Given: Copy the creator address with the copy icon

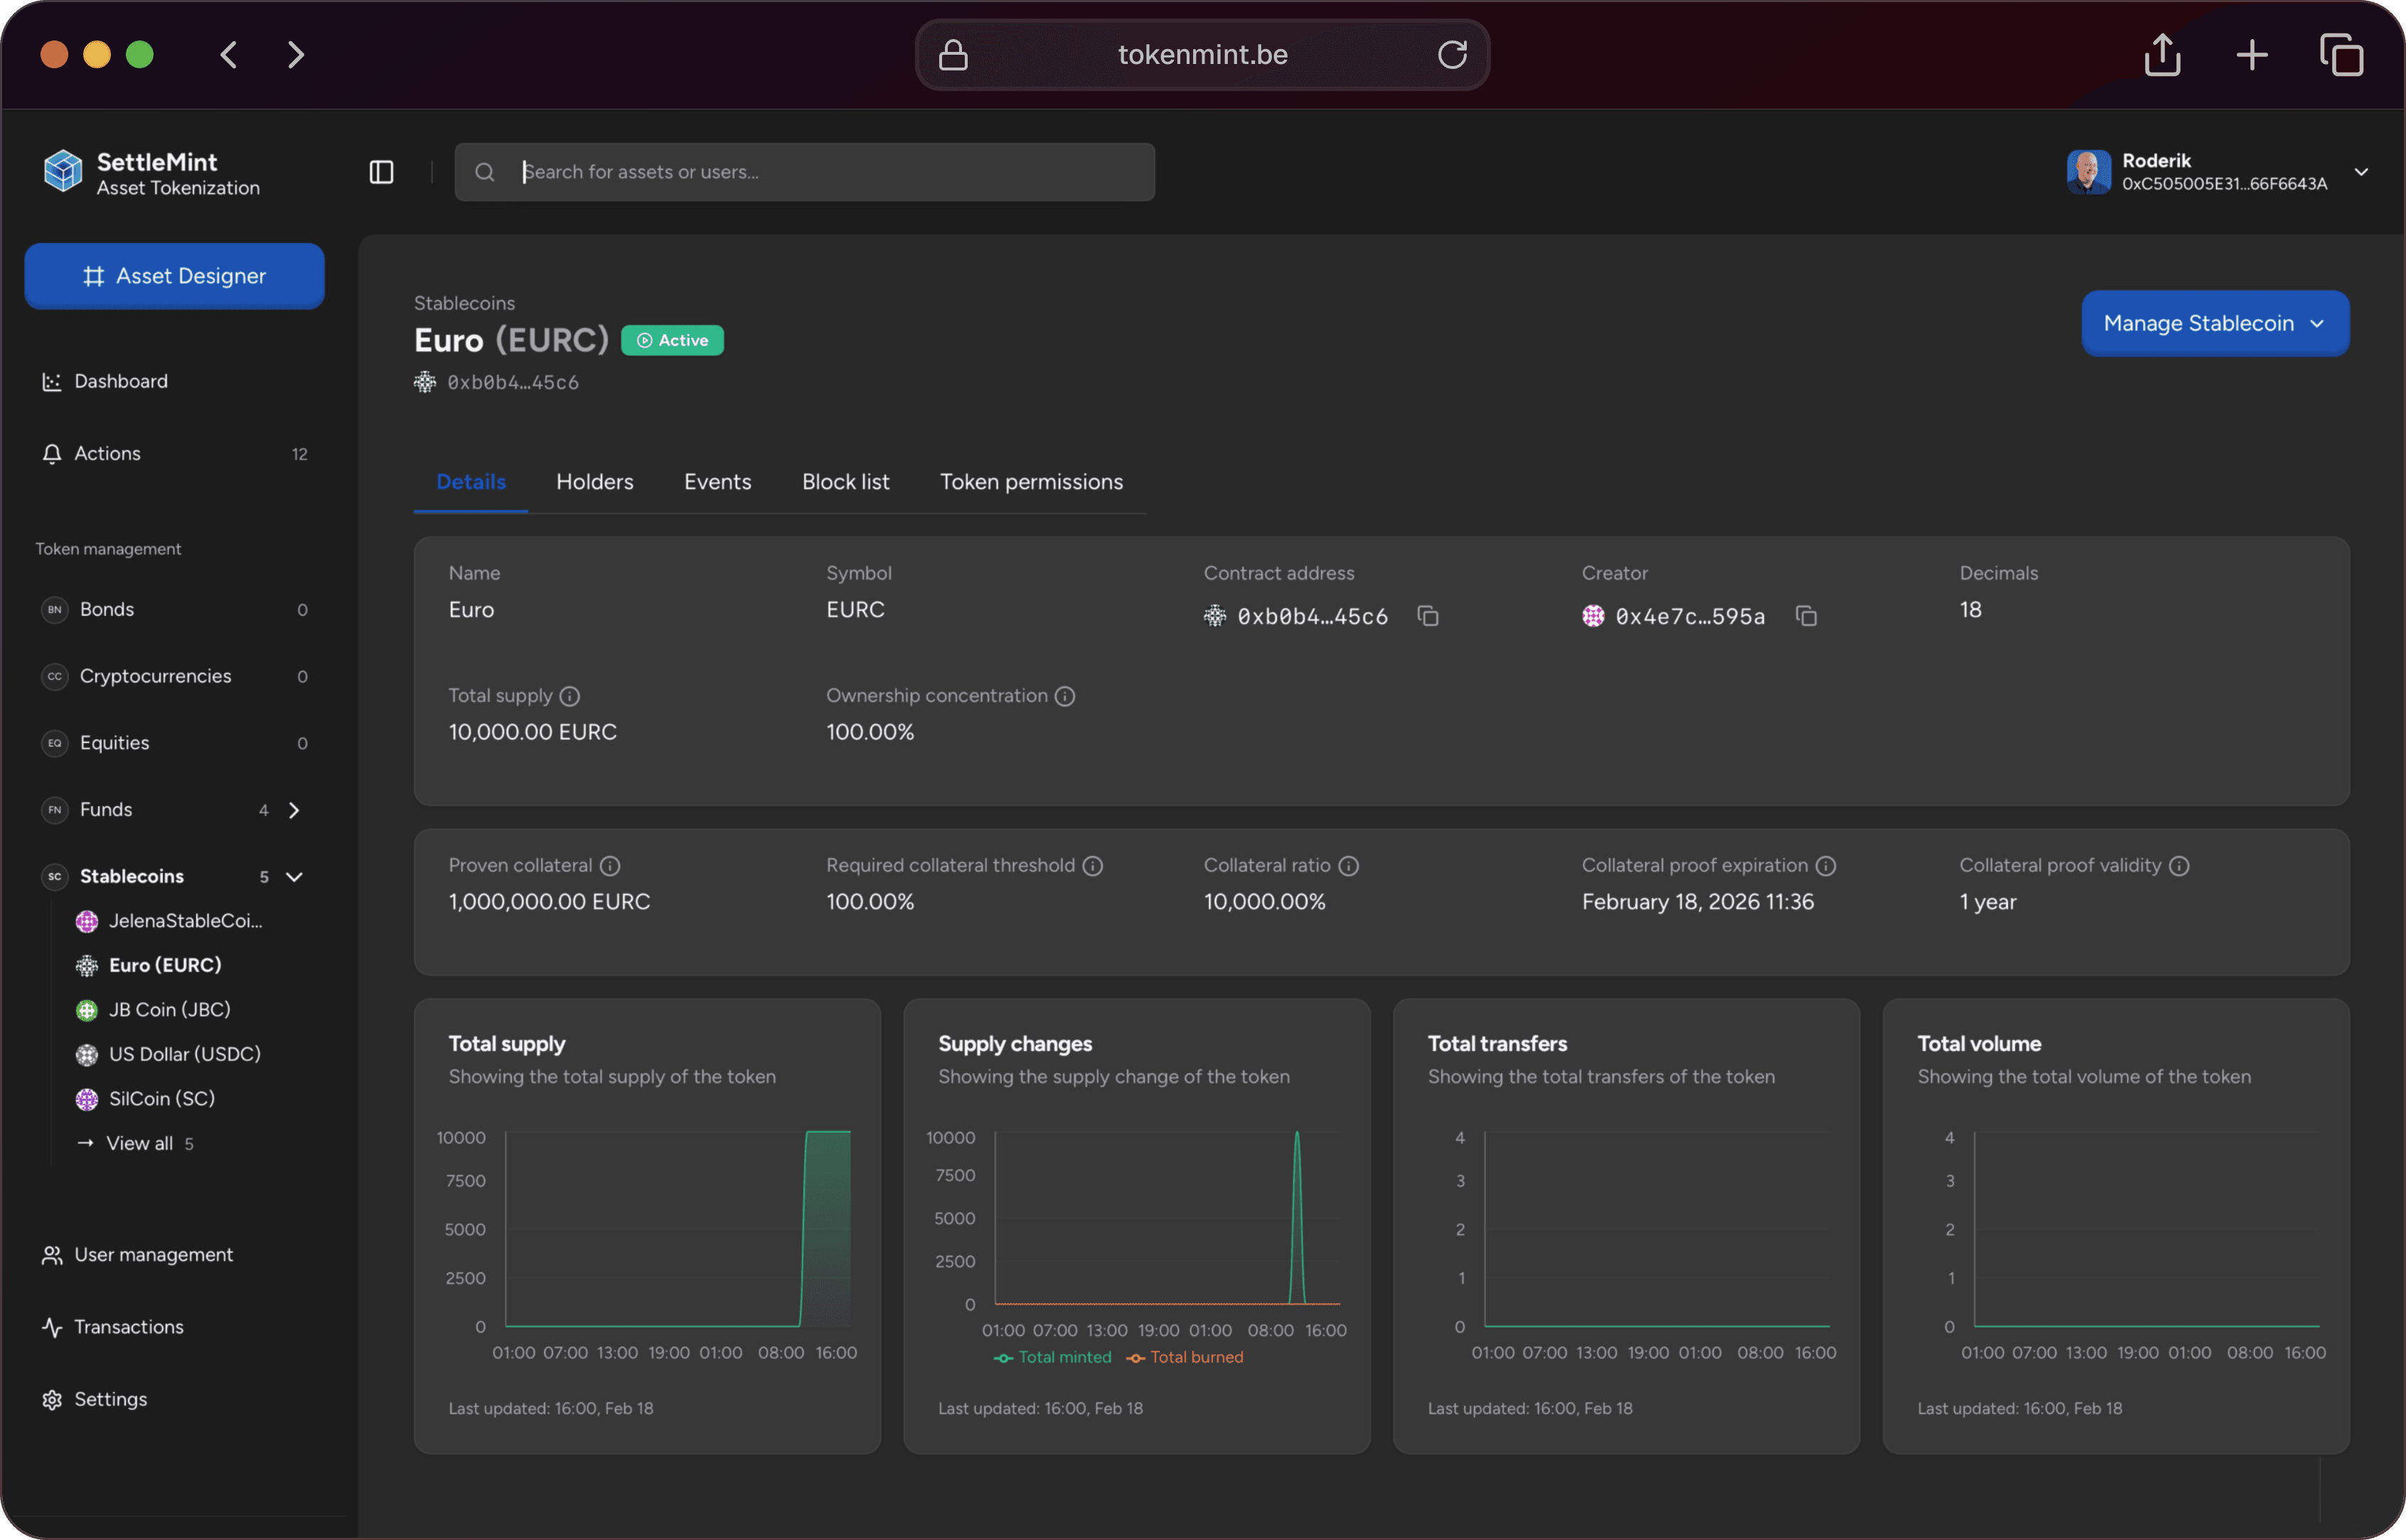Looking at the screenshot, I should point(1807,616).
